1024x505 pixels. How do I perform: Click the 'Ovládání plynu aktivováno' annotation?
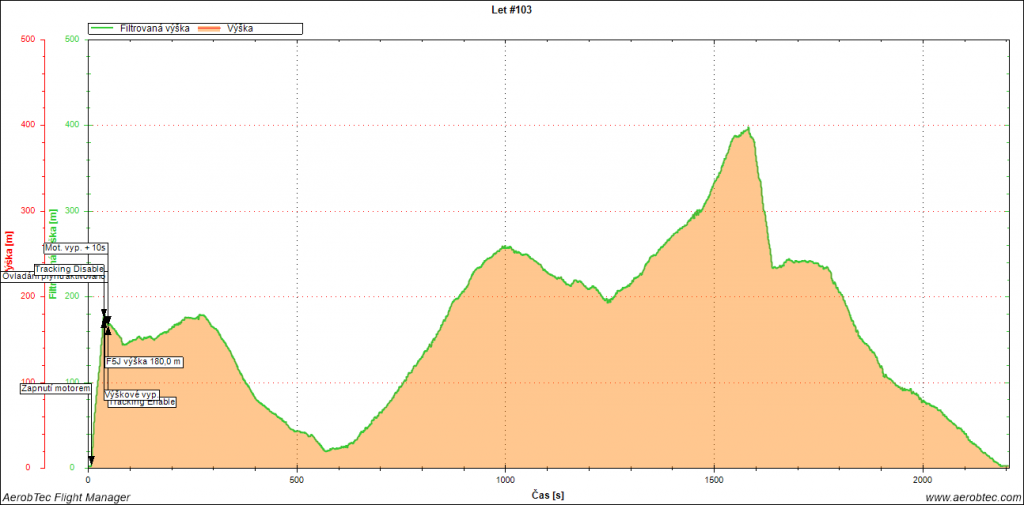click(x=52, y=277)
